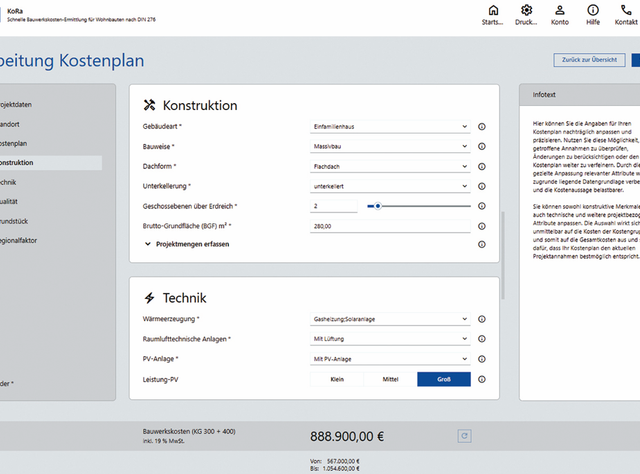
Task: Go to Grundstück in the sidebar
Action: click(14, 221)
